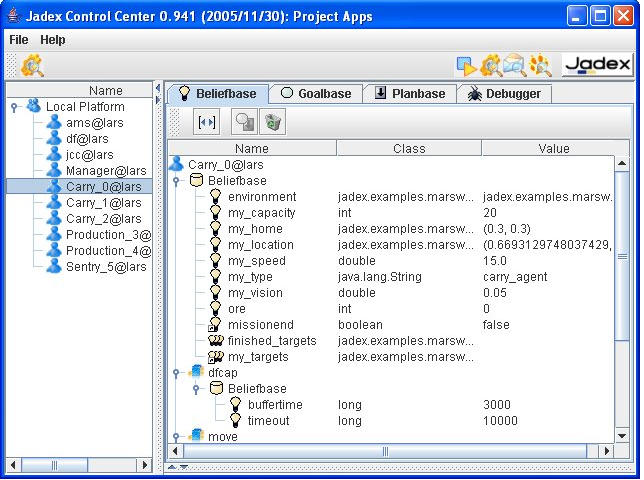Open the Starter tool with the play arrow icon
The image size is (644, 480).
(466, 66)
